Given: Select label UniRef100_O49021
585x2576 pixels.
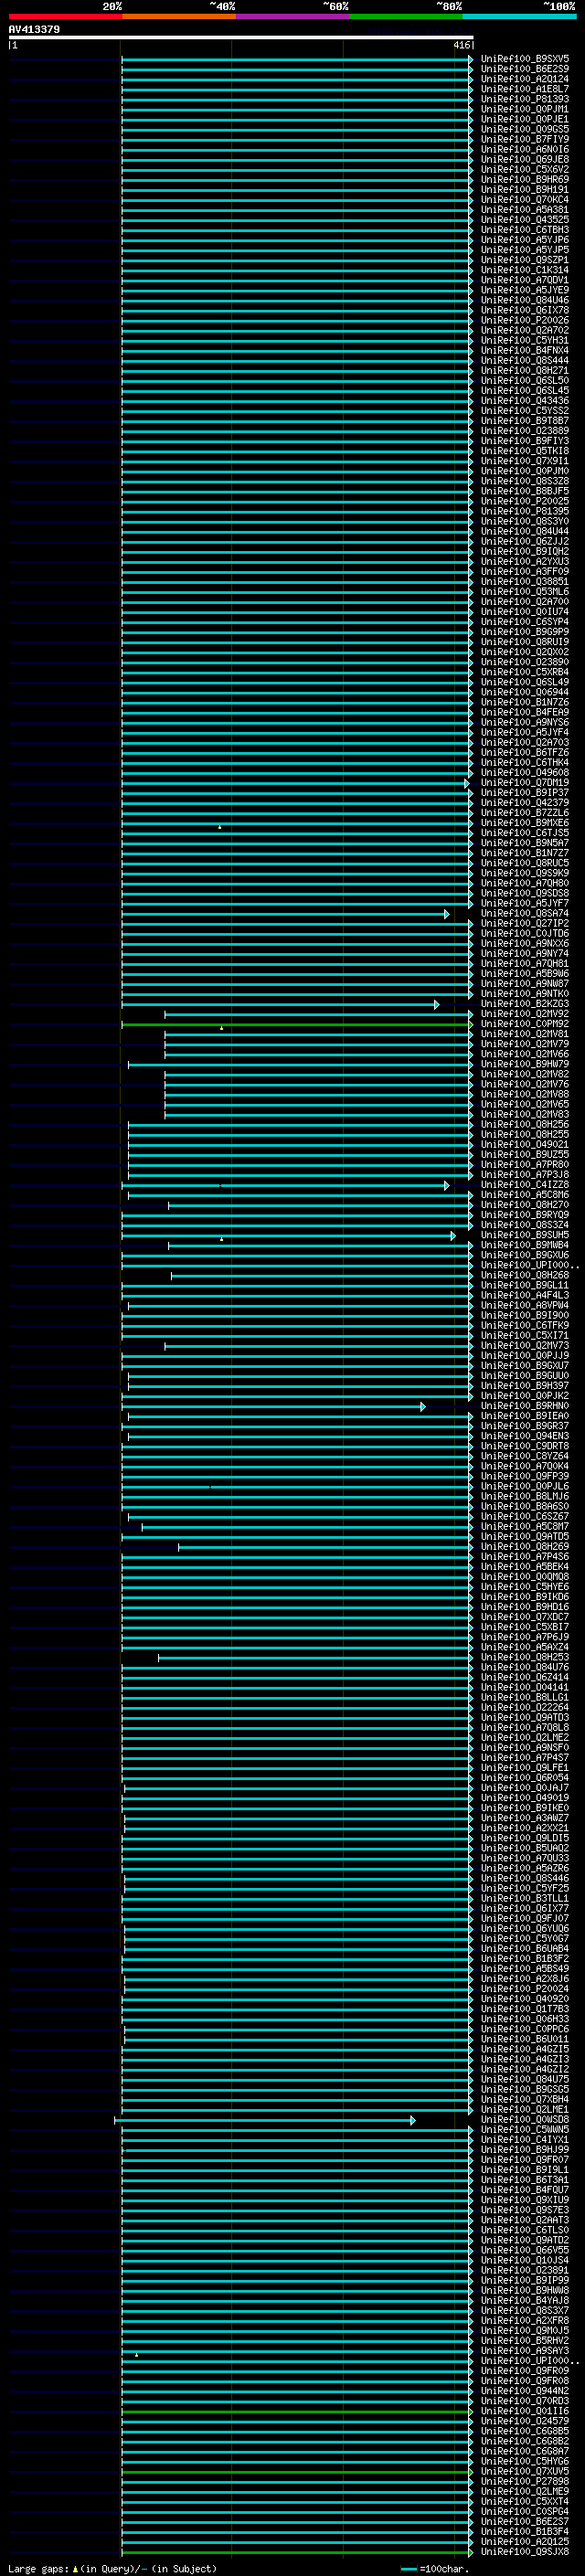Looking at the screenshot, I should coord(524,1145).
